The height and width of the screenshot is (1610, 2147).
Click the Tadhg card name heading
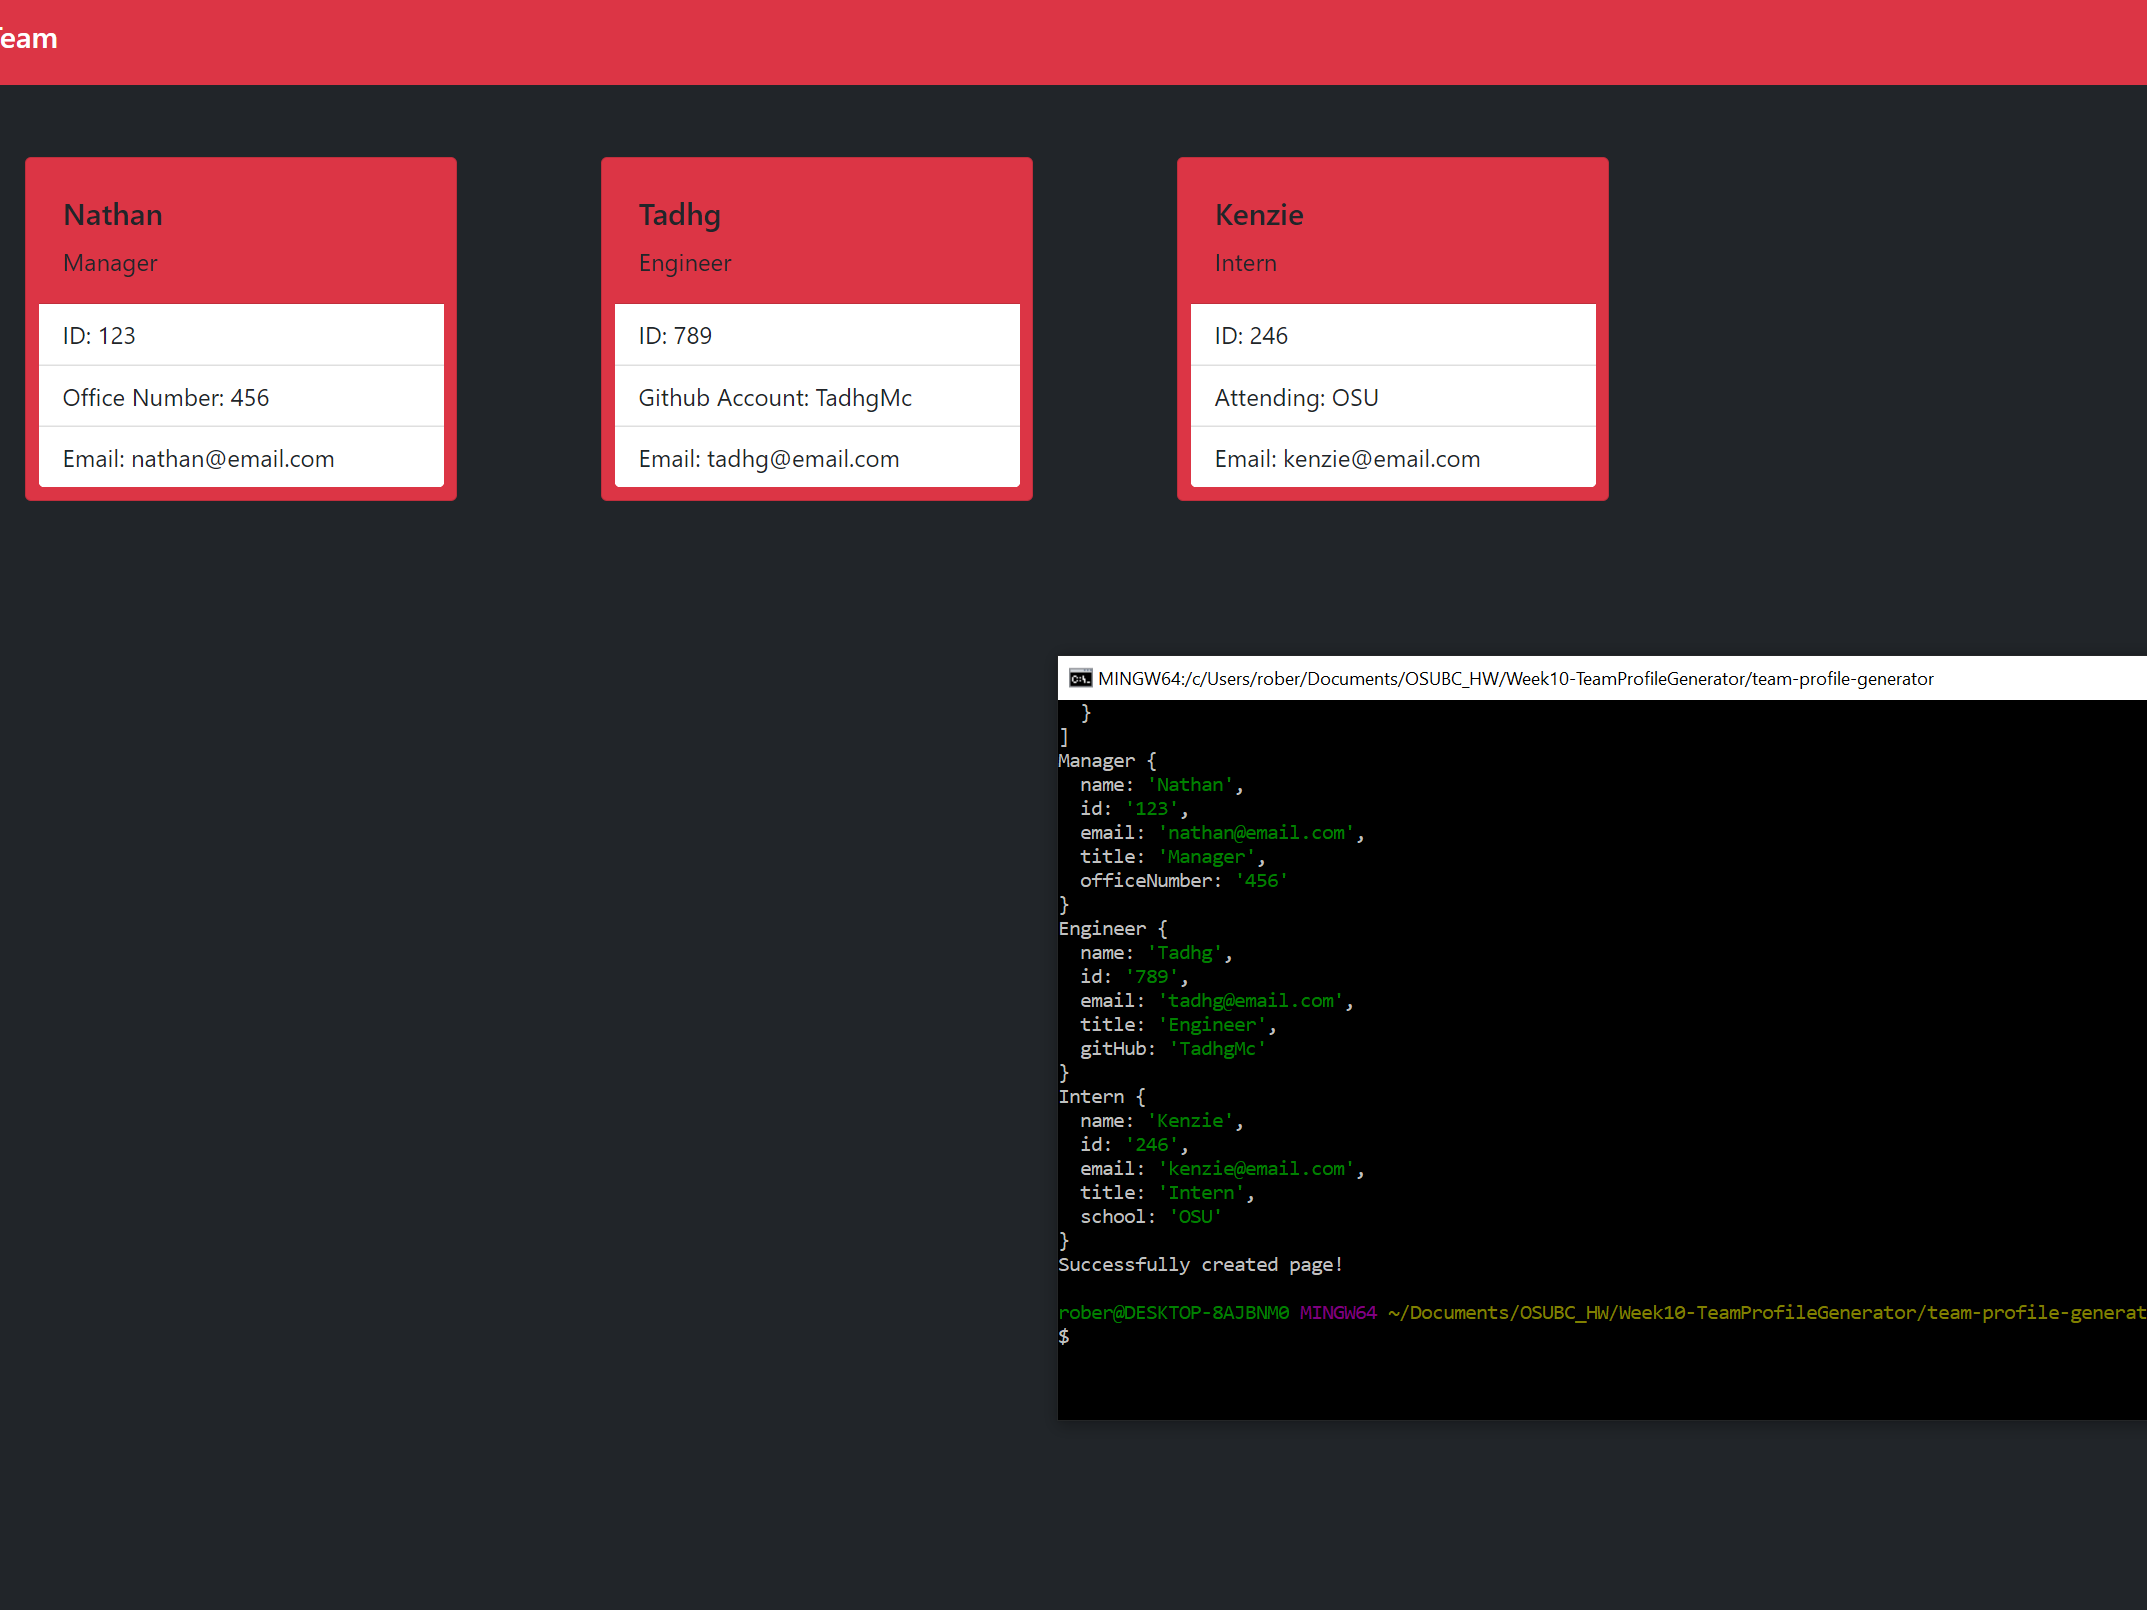679,215
